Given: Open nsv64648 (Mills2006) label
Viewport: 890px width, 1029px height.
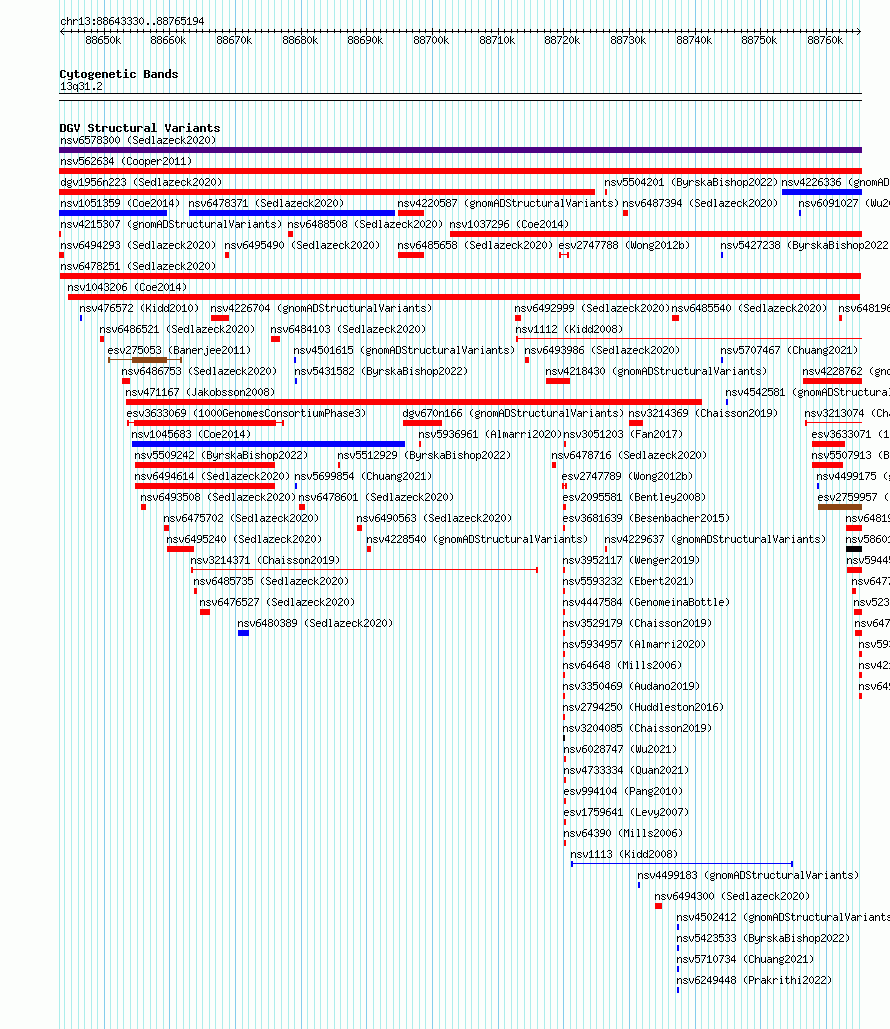Looking at the screenshot, I should (x=622, y=665).
